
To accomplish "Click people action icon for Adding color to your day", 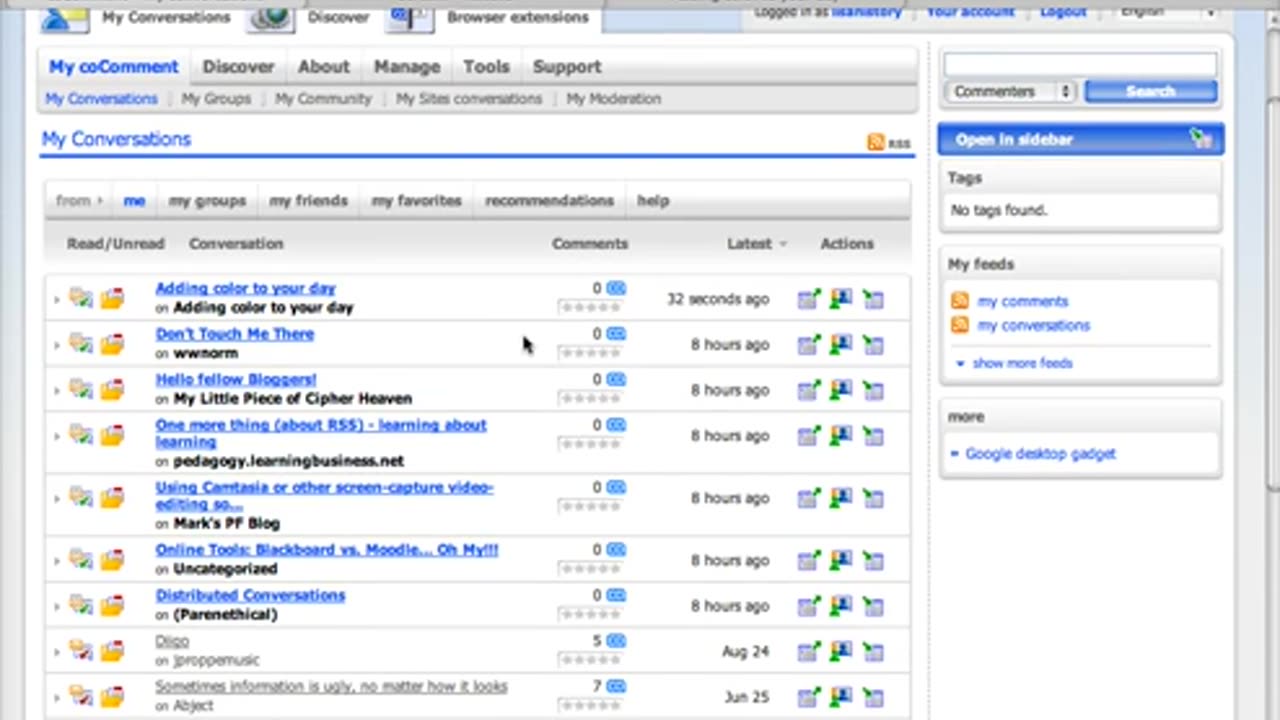I will click(841, 299).
